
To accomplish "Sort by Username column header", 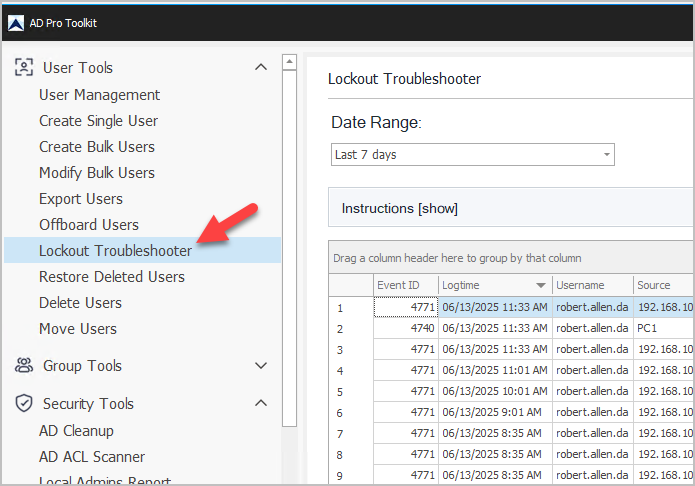I will tap(593, 285).
